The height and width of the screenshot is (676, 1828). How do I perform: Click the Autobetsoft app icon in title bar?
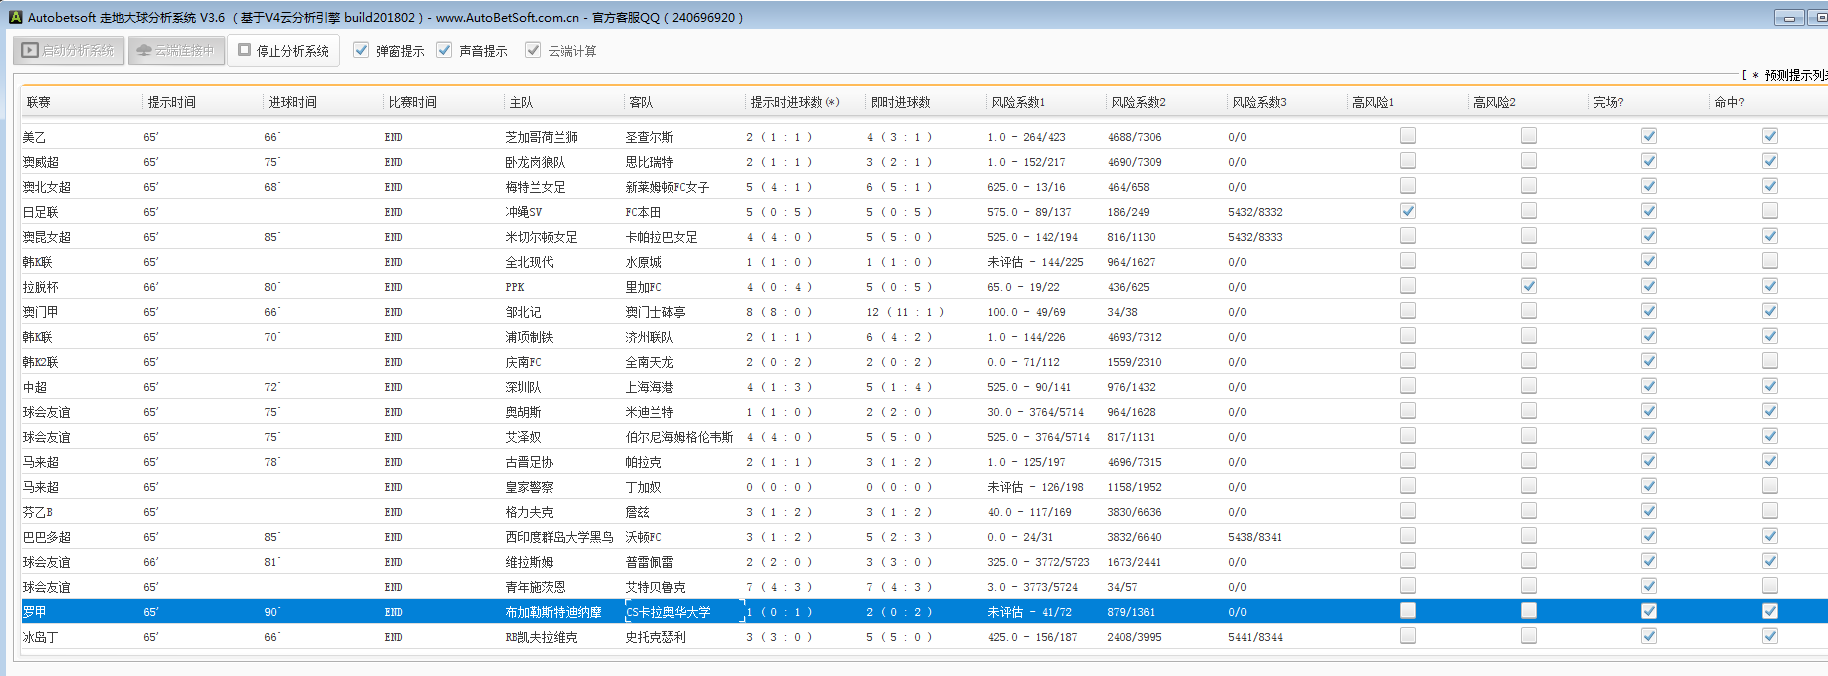point(15,17)
